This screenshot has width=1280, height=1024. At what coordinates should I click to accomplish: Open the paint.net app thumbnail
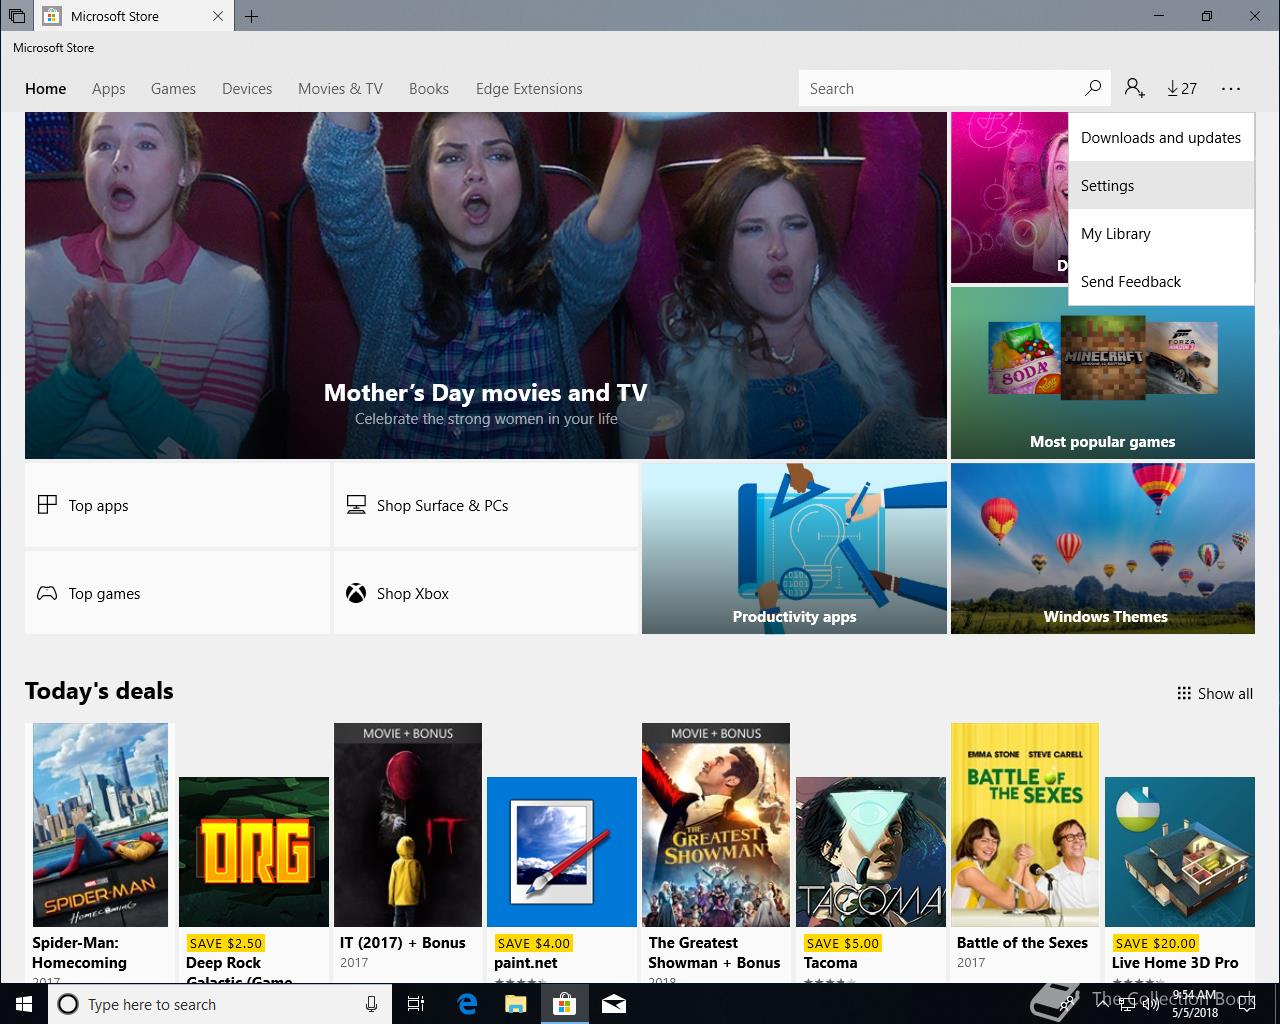(x=562, y=852)
